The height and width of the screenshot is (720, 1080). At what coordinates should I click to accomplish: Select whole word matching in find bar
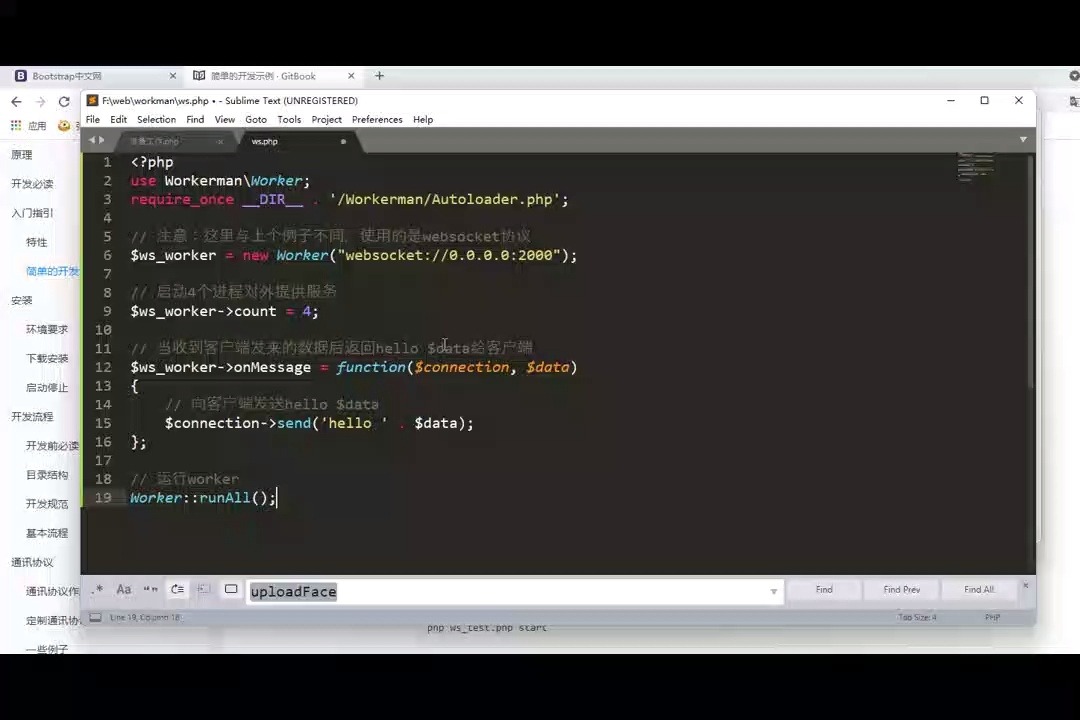(150, 590)
